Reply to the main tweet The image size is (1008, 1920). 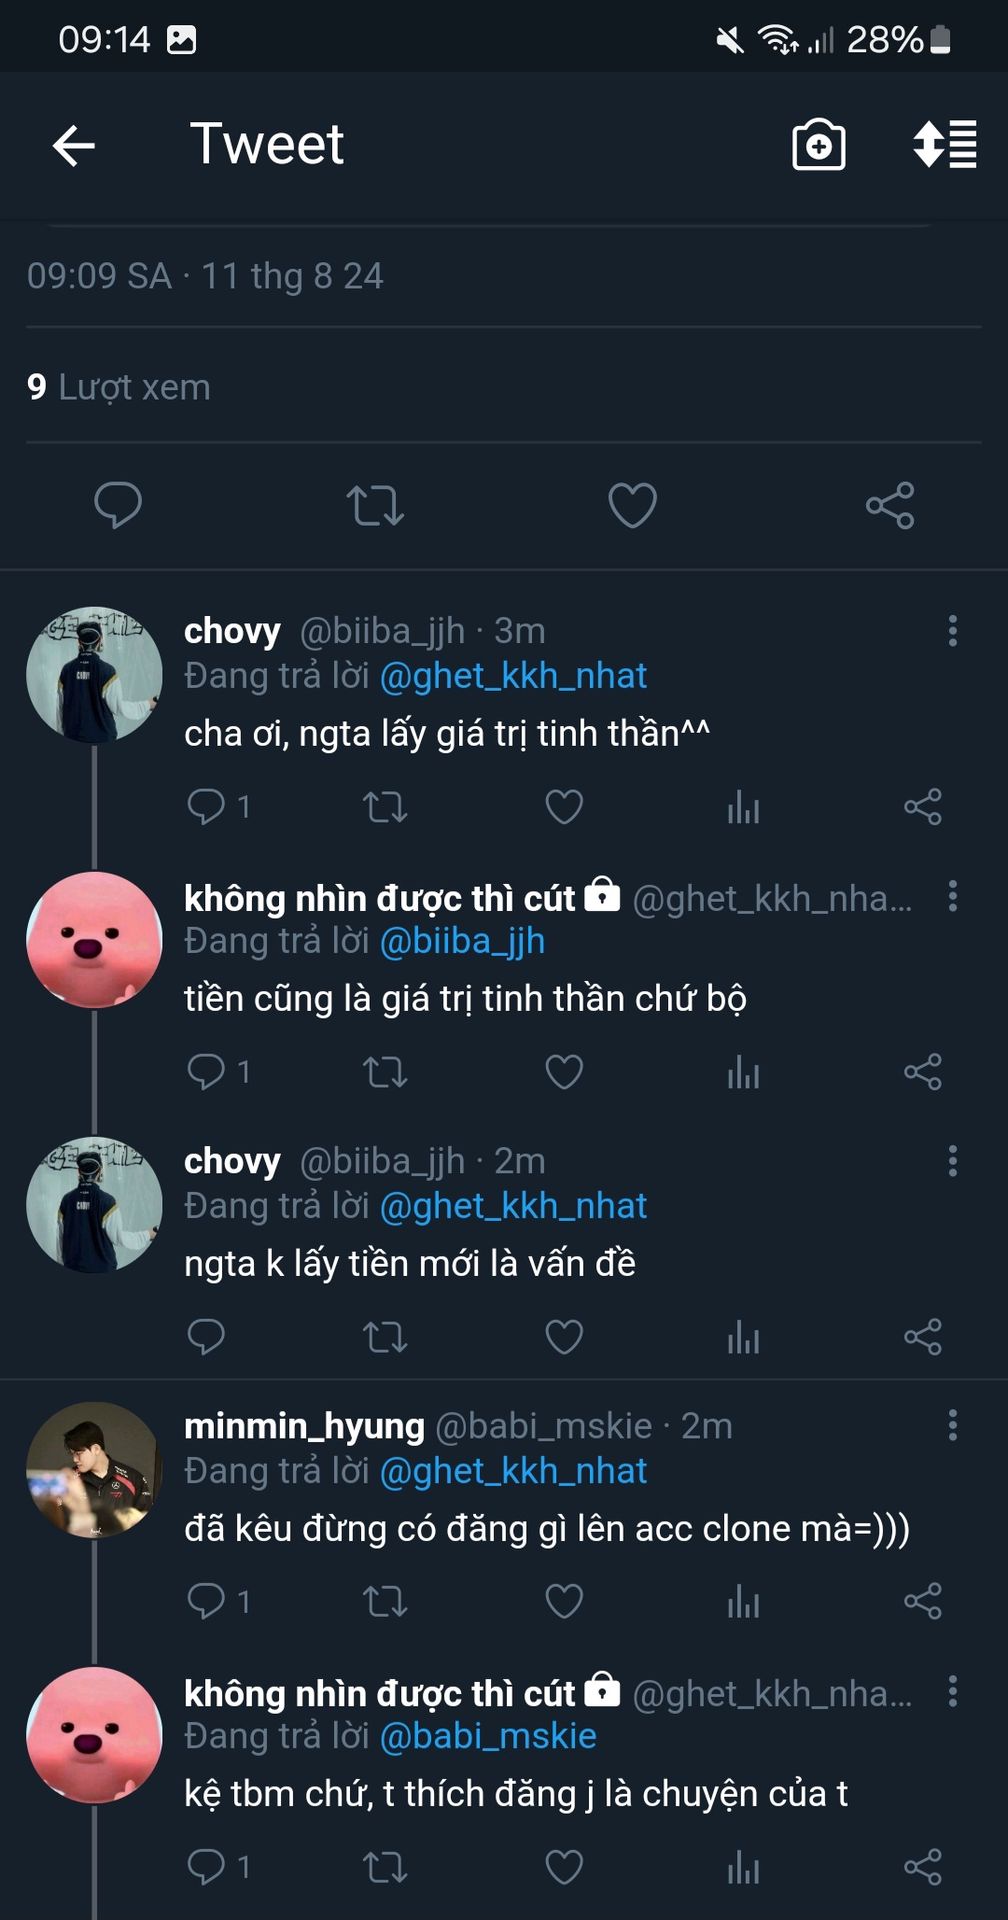118,505
